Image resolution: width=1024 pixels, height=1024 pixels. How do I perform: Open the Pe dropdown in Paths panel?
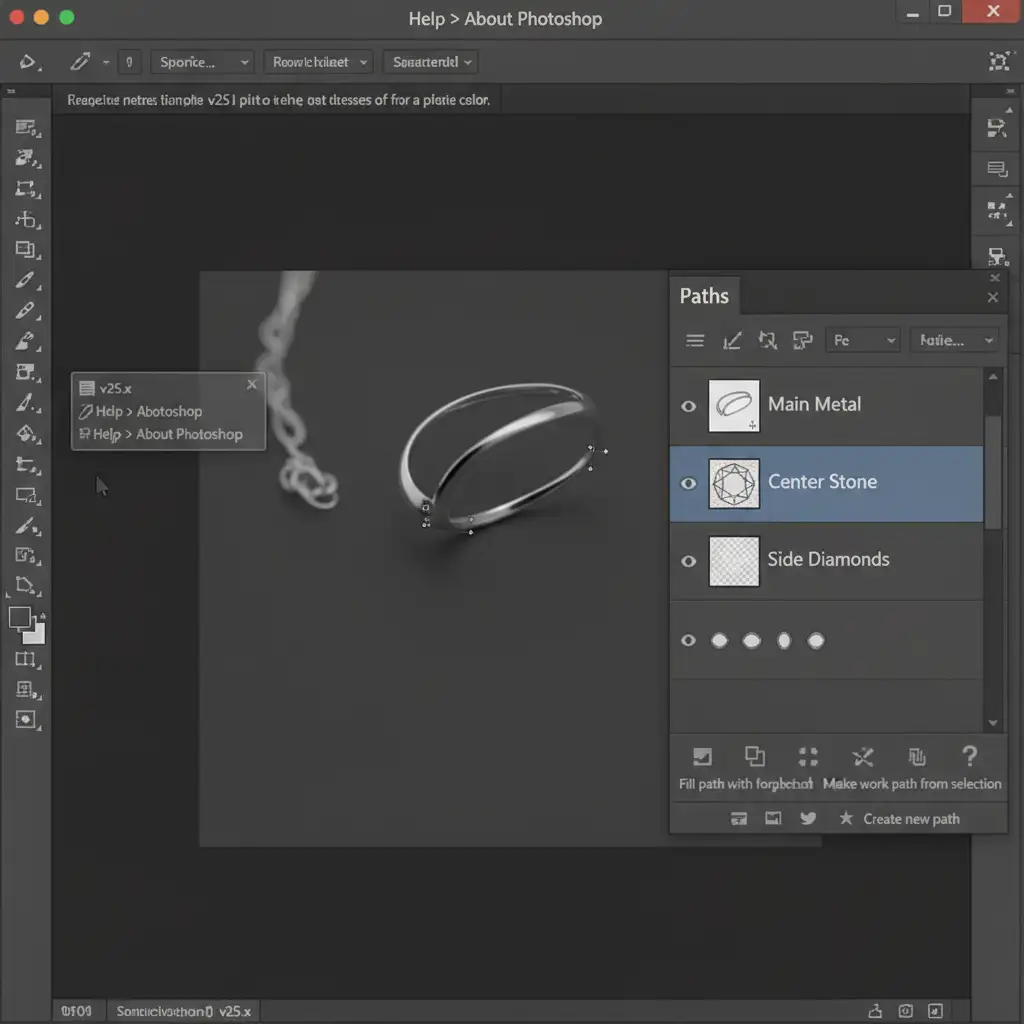(x=863, y=341)
